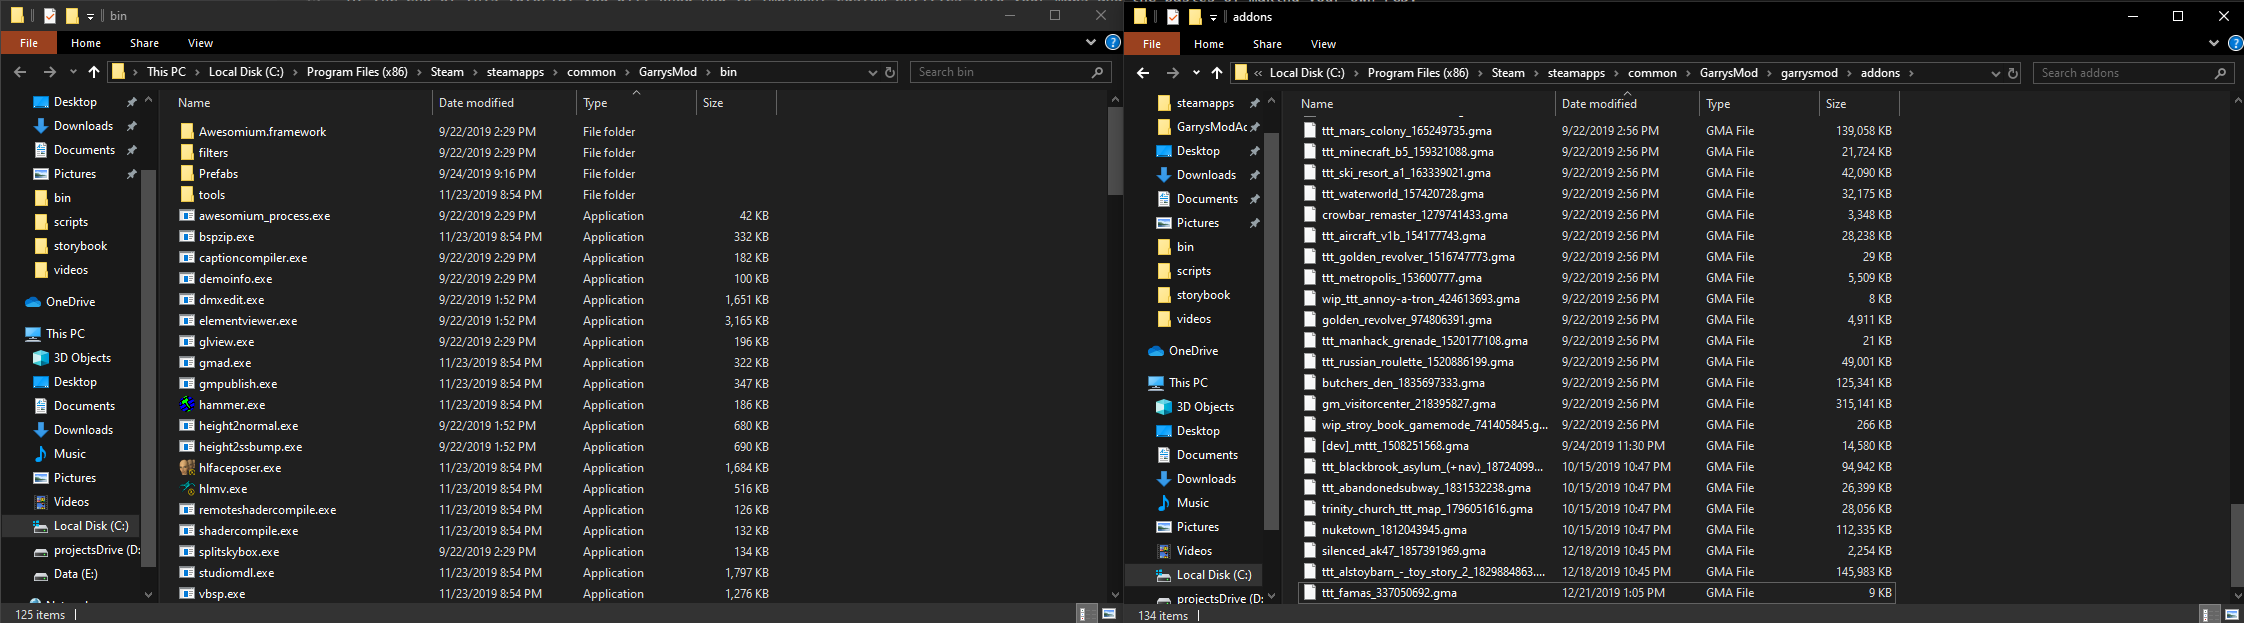This screenshot has height=623, width=2244.
Task: Sort addons files by Name column
Action: (1425, 104)
